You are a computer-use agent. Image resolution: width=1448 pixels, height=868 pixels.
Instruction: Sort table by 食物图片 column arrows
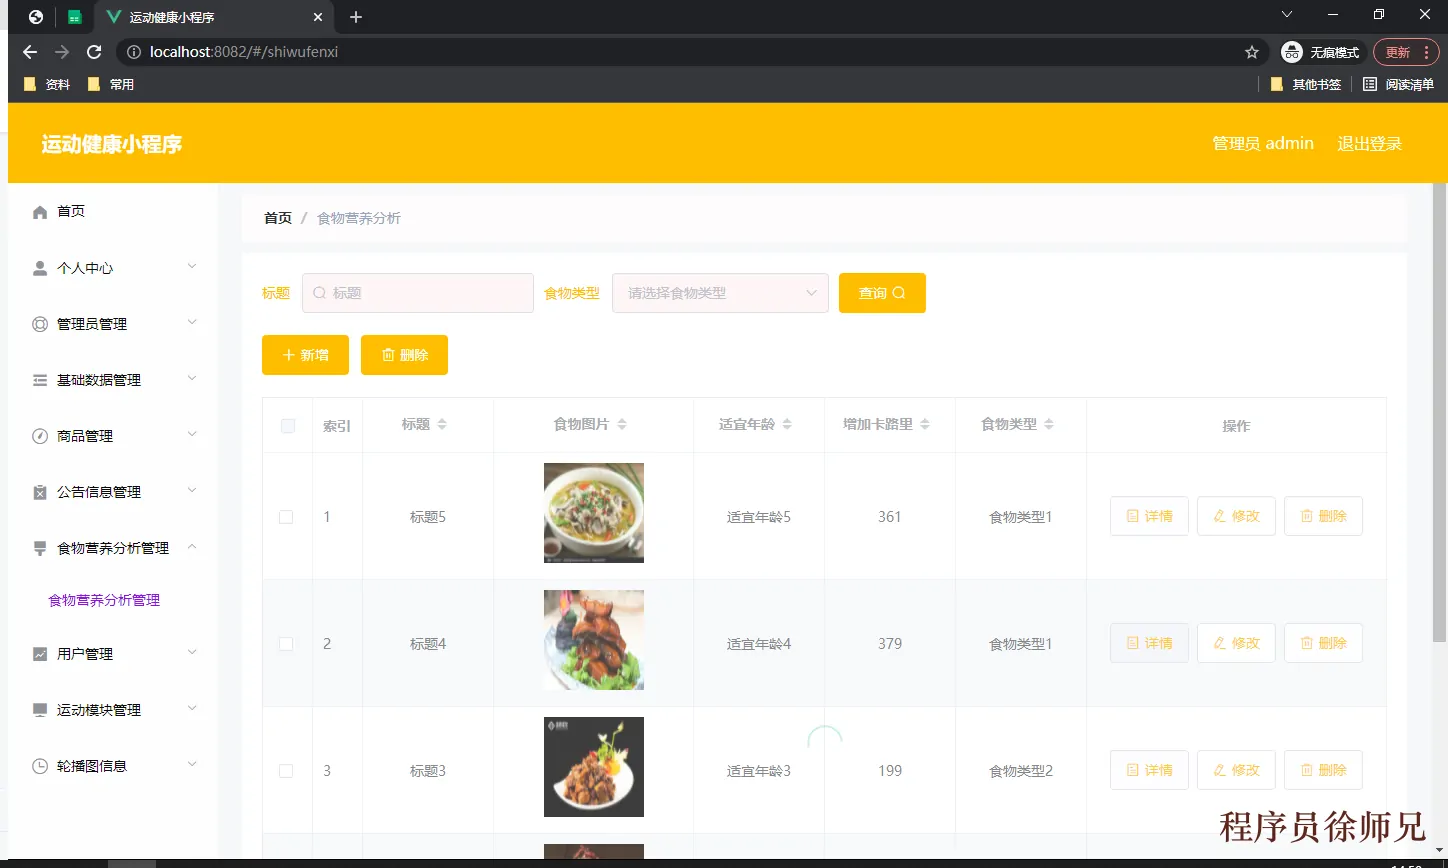[622, 424]
